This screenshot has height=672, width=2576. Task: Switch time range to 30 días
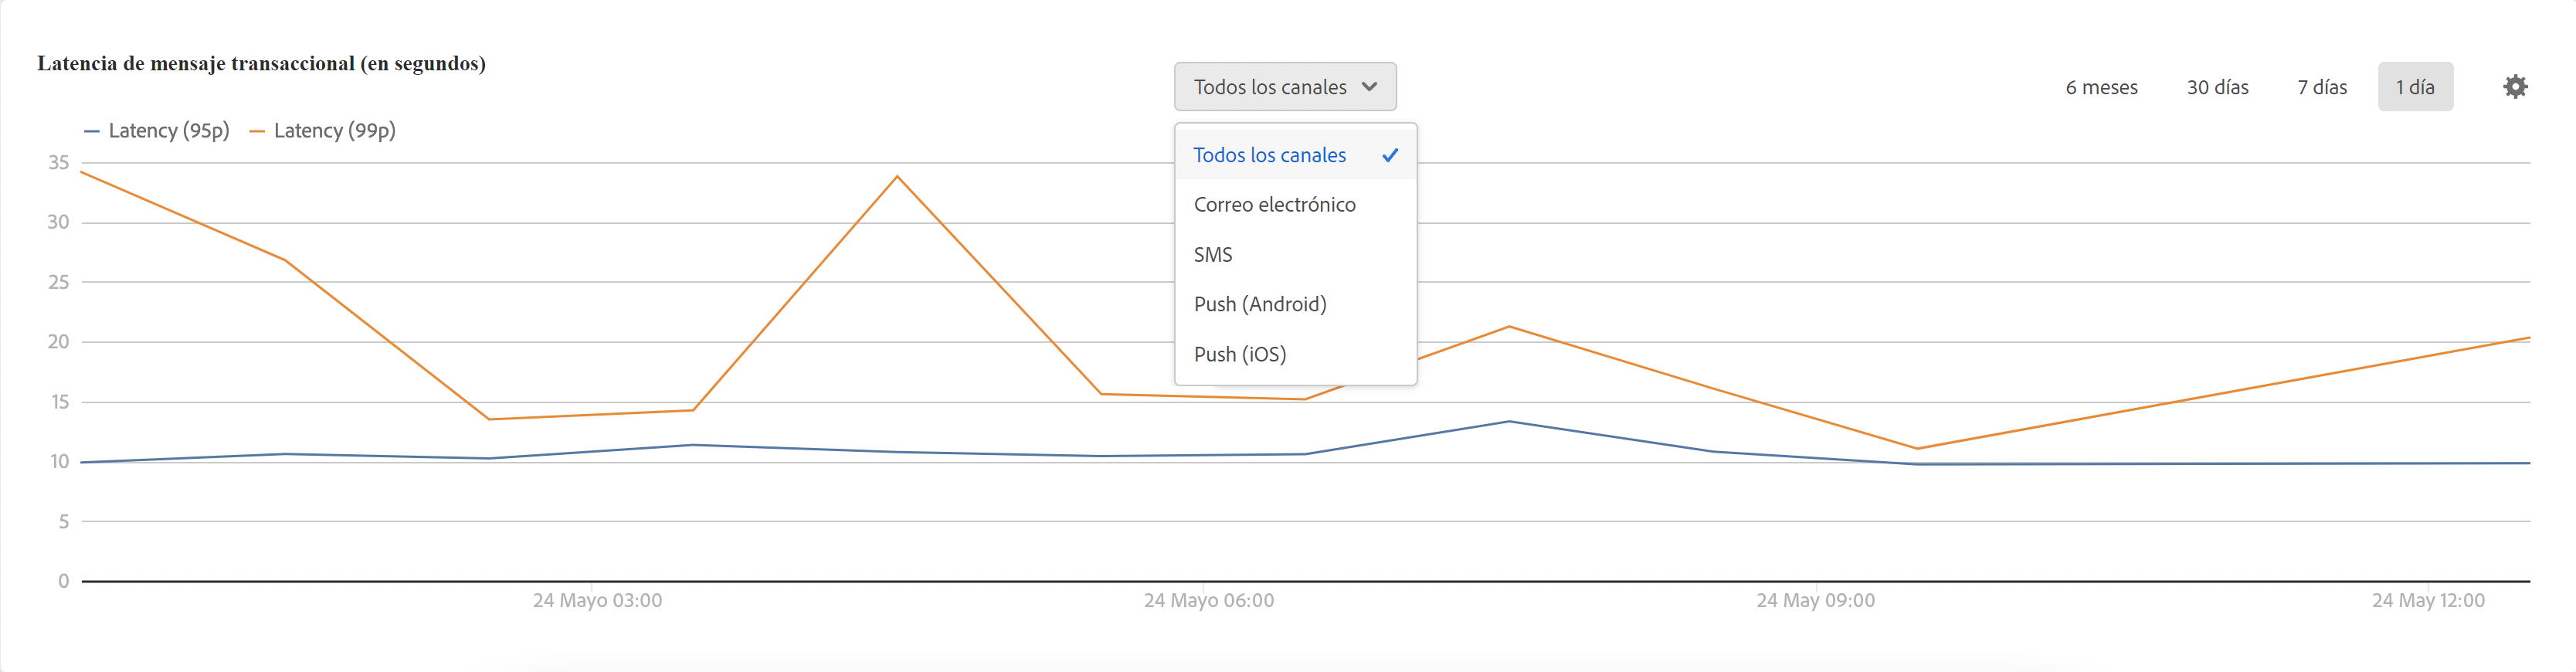[x=2217, y=87]
